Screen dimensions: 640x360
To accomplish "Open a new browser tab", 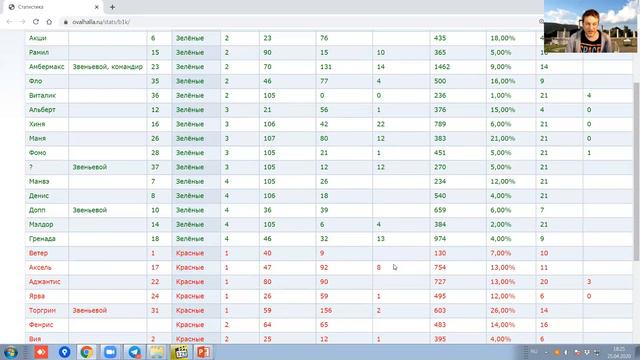I will 112,7.
